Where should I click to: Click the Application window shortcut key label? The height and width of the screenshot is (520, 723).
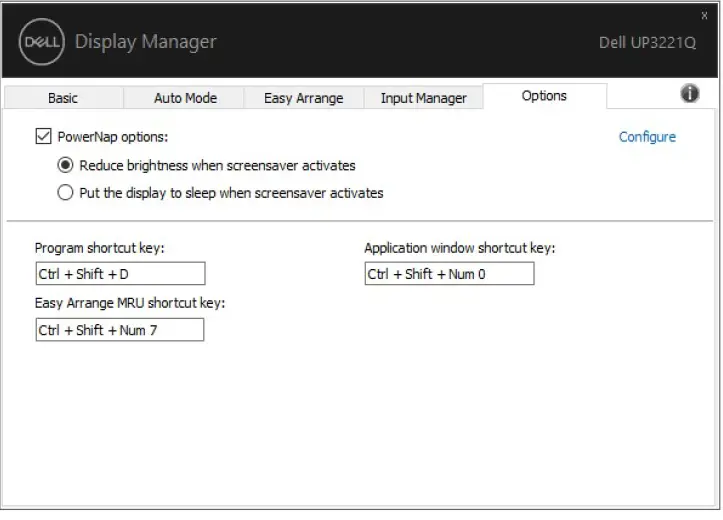tap(460, 248)
